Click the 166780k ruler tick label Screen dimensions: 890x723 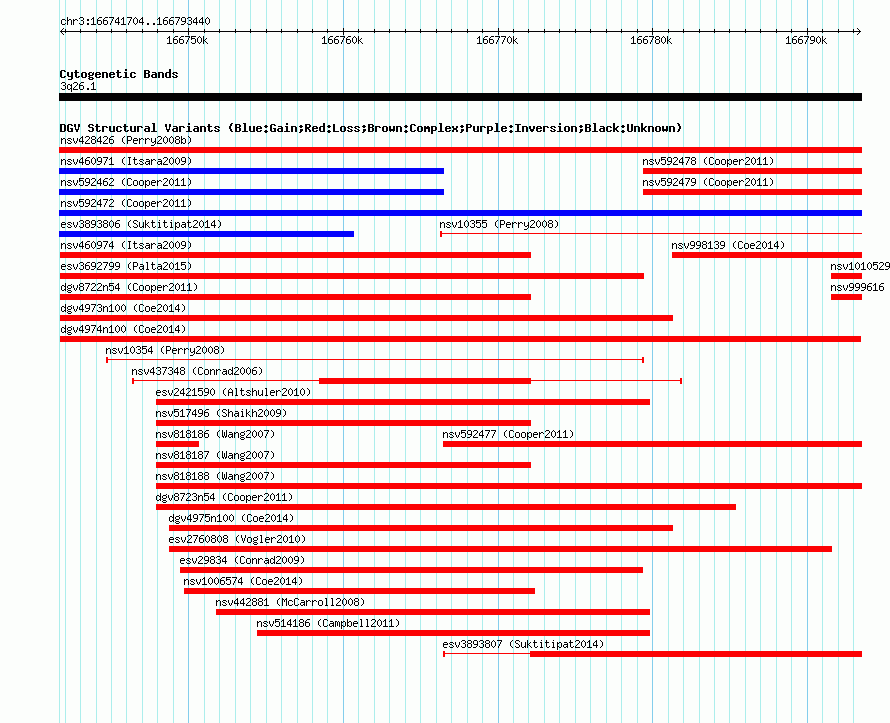pyautogui.click(x=651, y=40)
